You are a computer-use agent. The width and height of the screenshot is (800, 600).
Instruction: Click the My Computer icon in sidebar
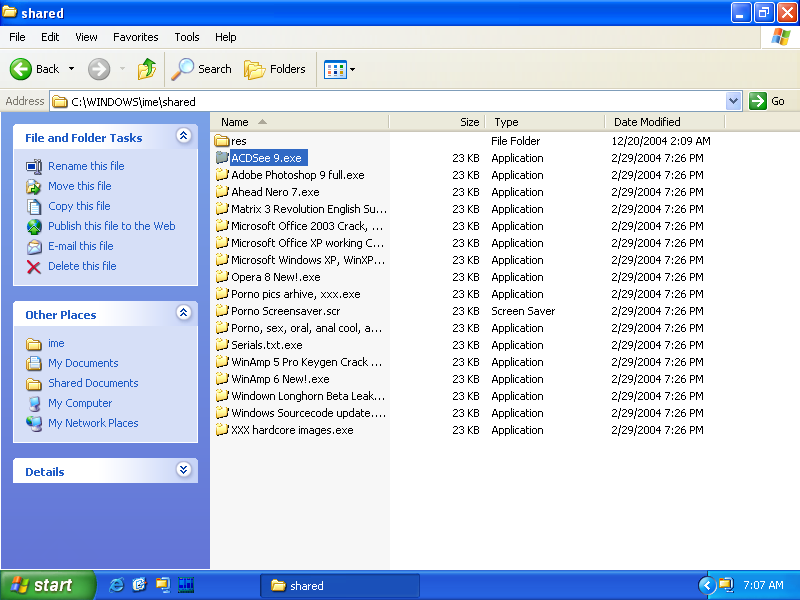click(34, 404)
